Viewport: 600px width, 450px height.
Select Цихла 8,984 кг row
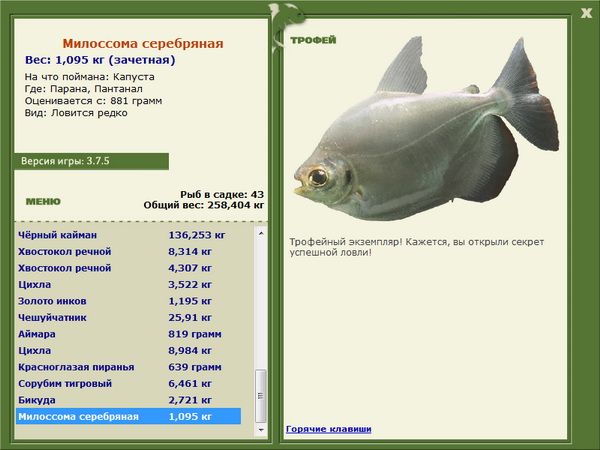coord(129,351)
